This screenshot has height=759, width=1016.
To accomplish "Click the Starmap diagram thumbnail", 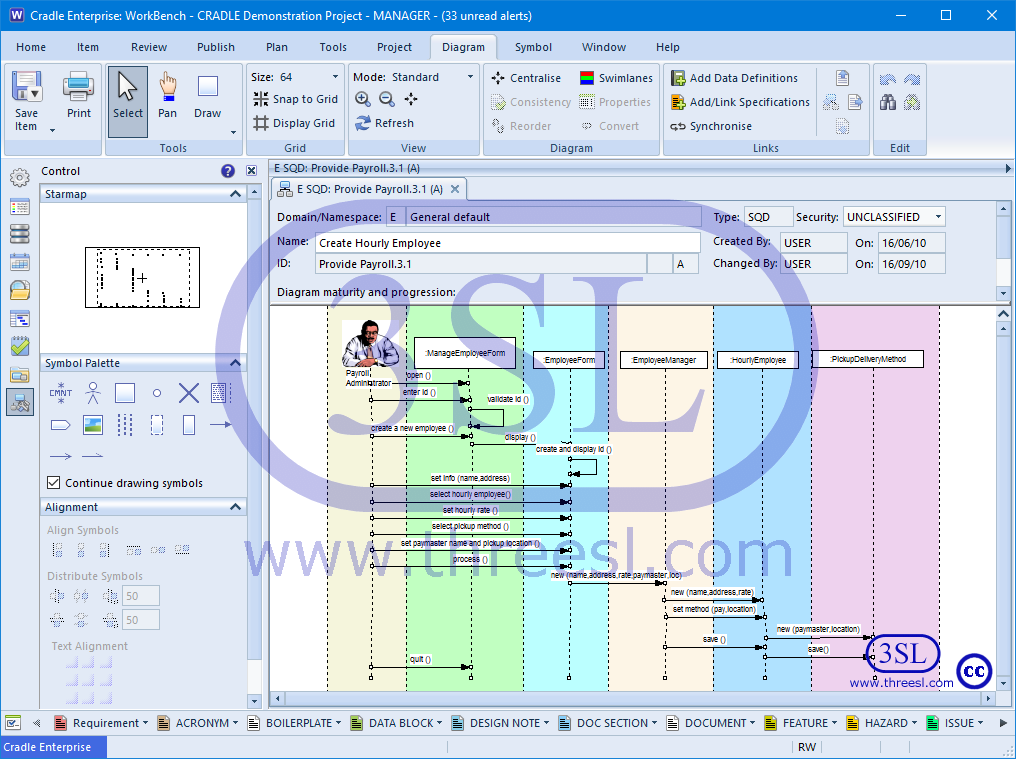I will point(143,277).
